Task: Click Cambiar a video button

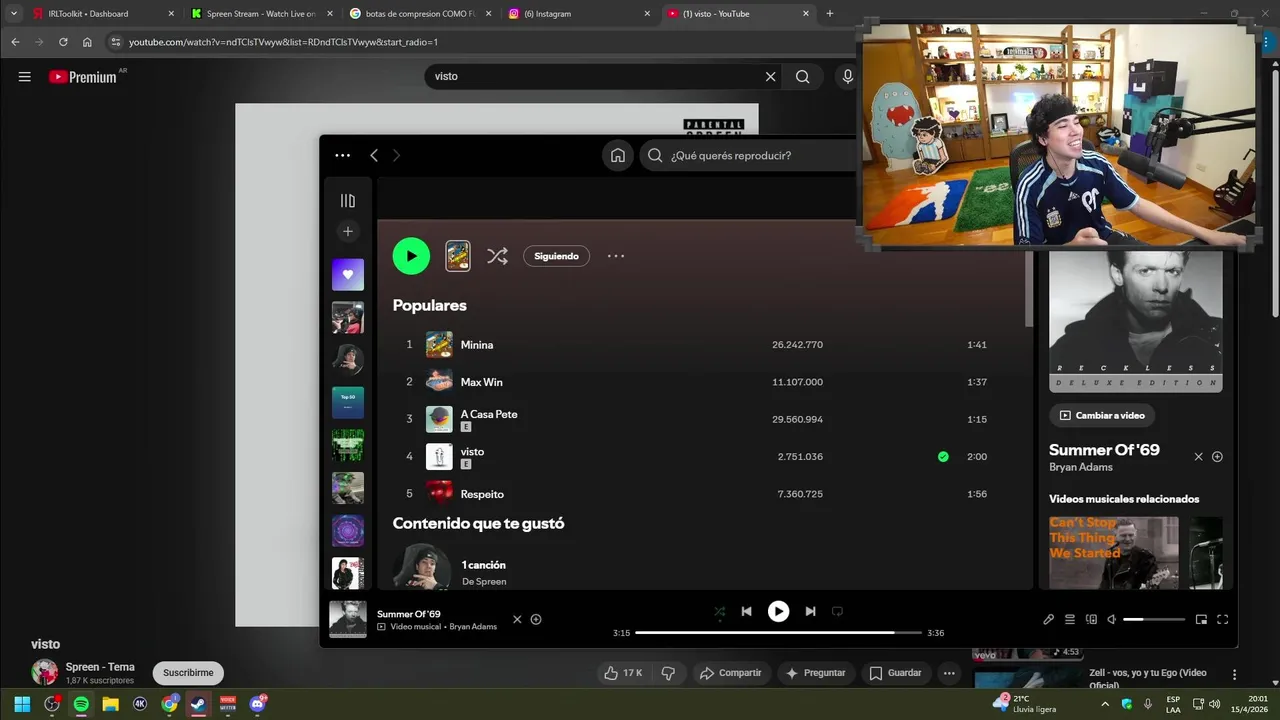Action: [1102, 415]
